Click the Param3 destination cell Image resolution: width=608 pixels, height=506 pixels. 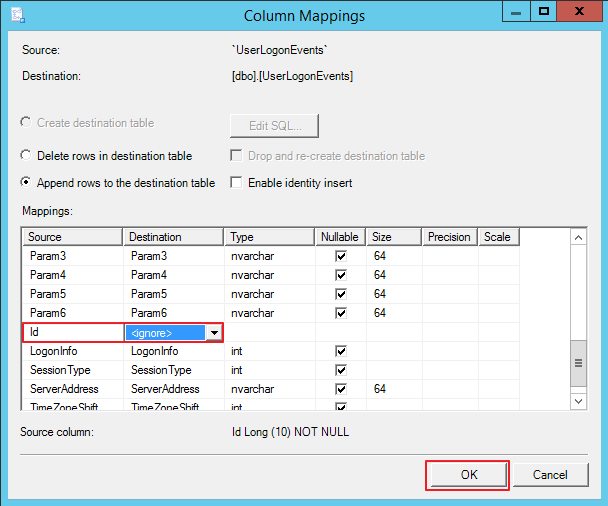(x=174, y=256)
